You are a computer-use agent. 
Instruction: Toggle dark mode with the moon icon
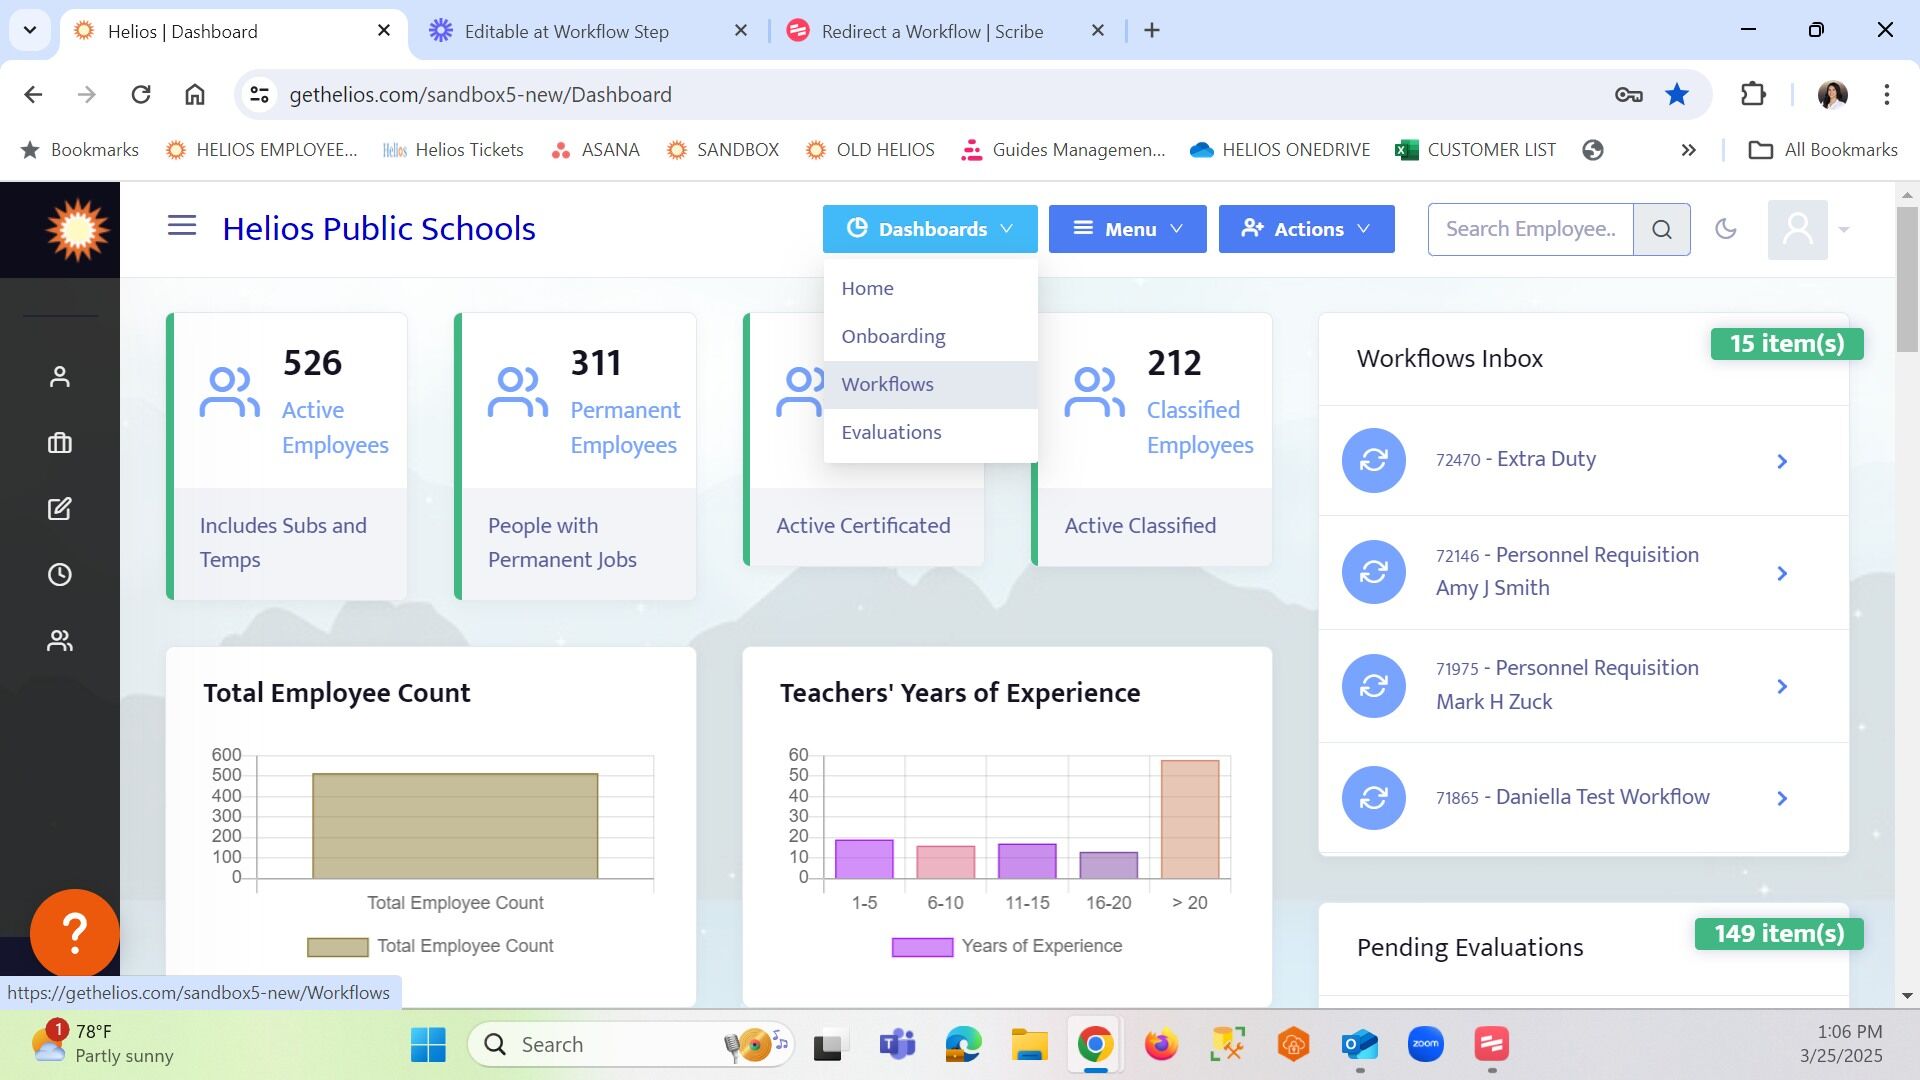click(x=1726, y=229)
